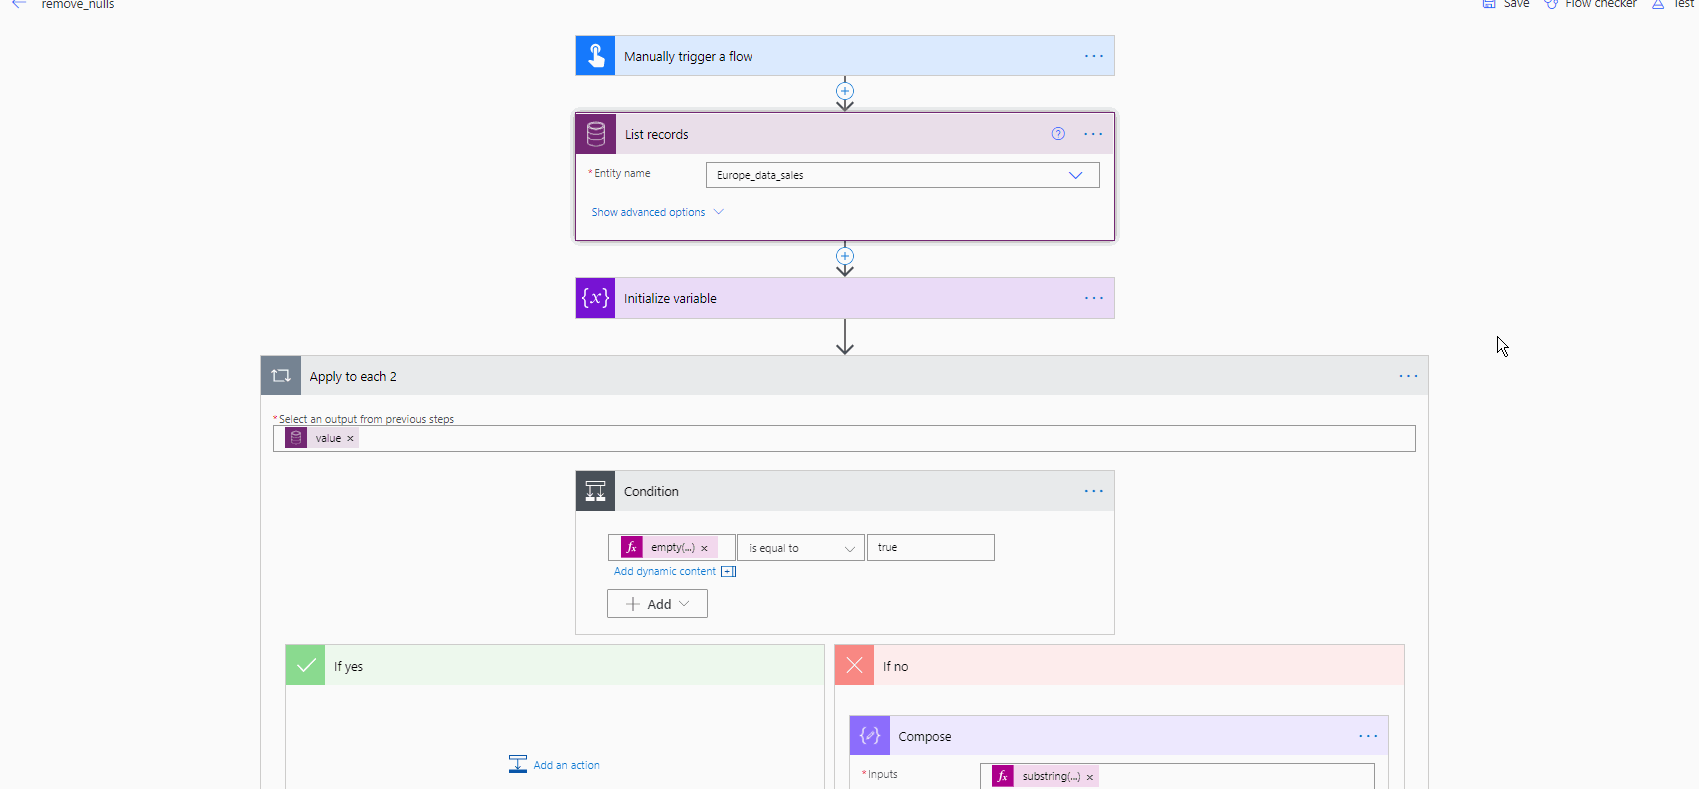
Task: Go back using the arrow beside remove_nulls
Action: [19, 4]
